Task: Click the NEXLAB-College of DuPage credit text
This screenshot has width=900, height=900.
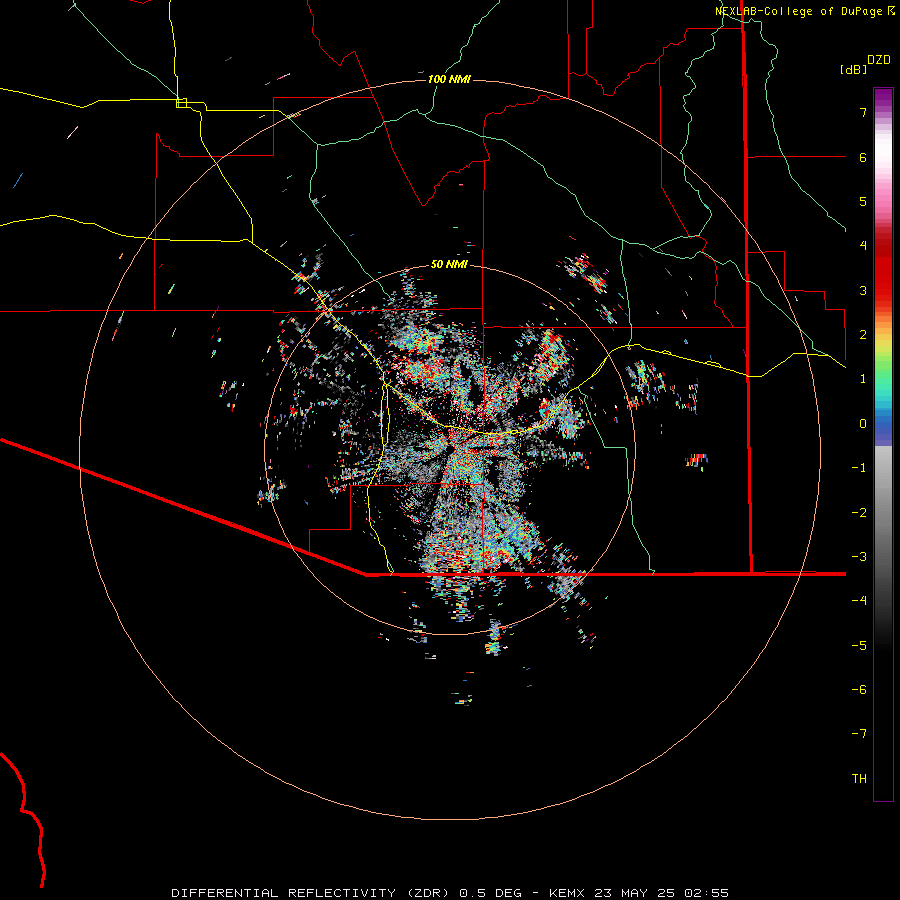Action: pos(798,11)
